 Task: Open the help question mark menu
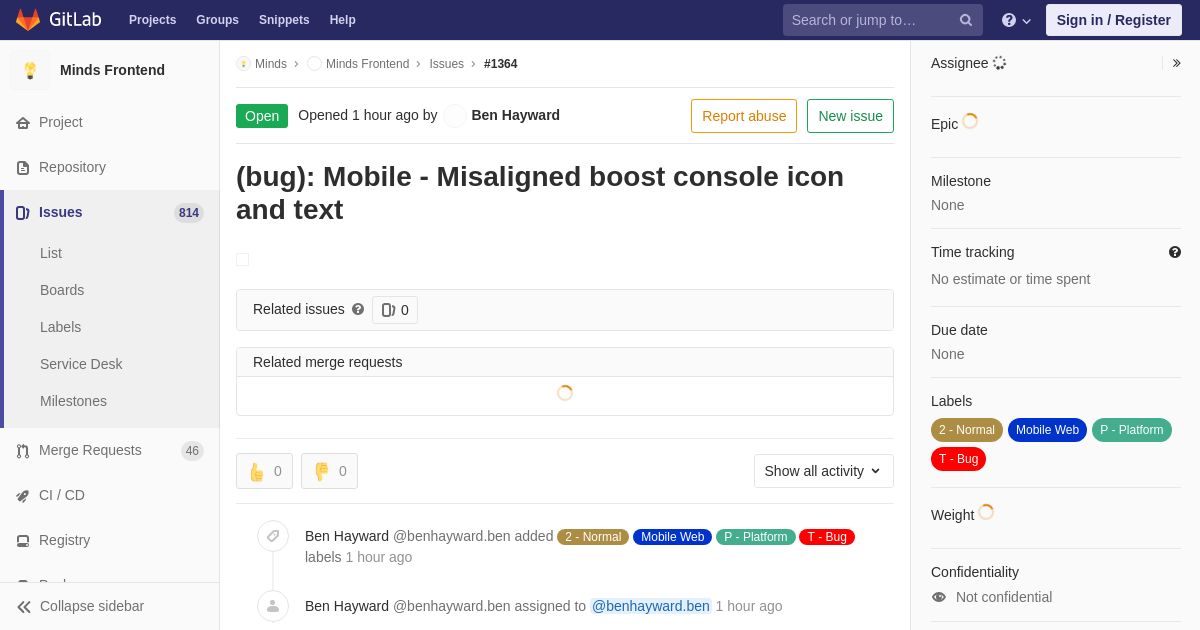tap(1016, 20)
